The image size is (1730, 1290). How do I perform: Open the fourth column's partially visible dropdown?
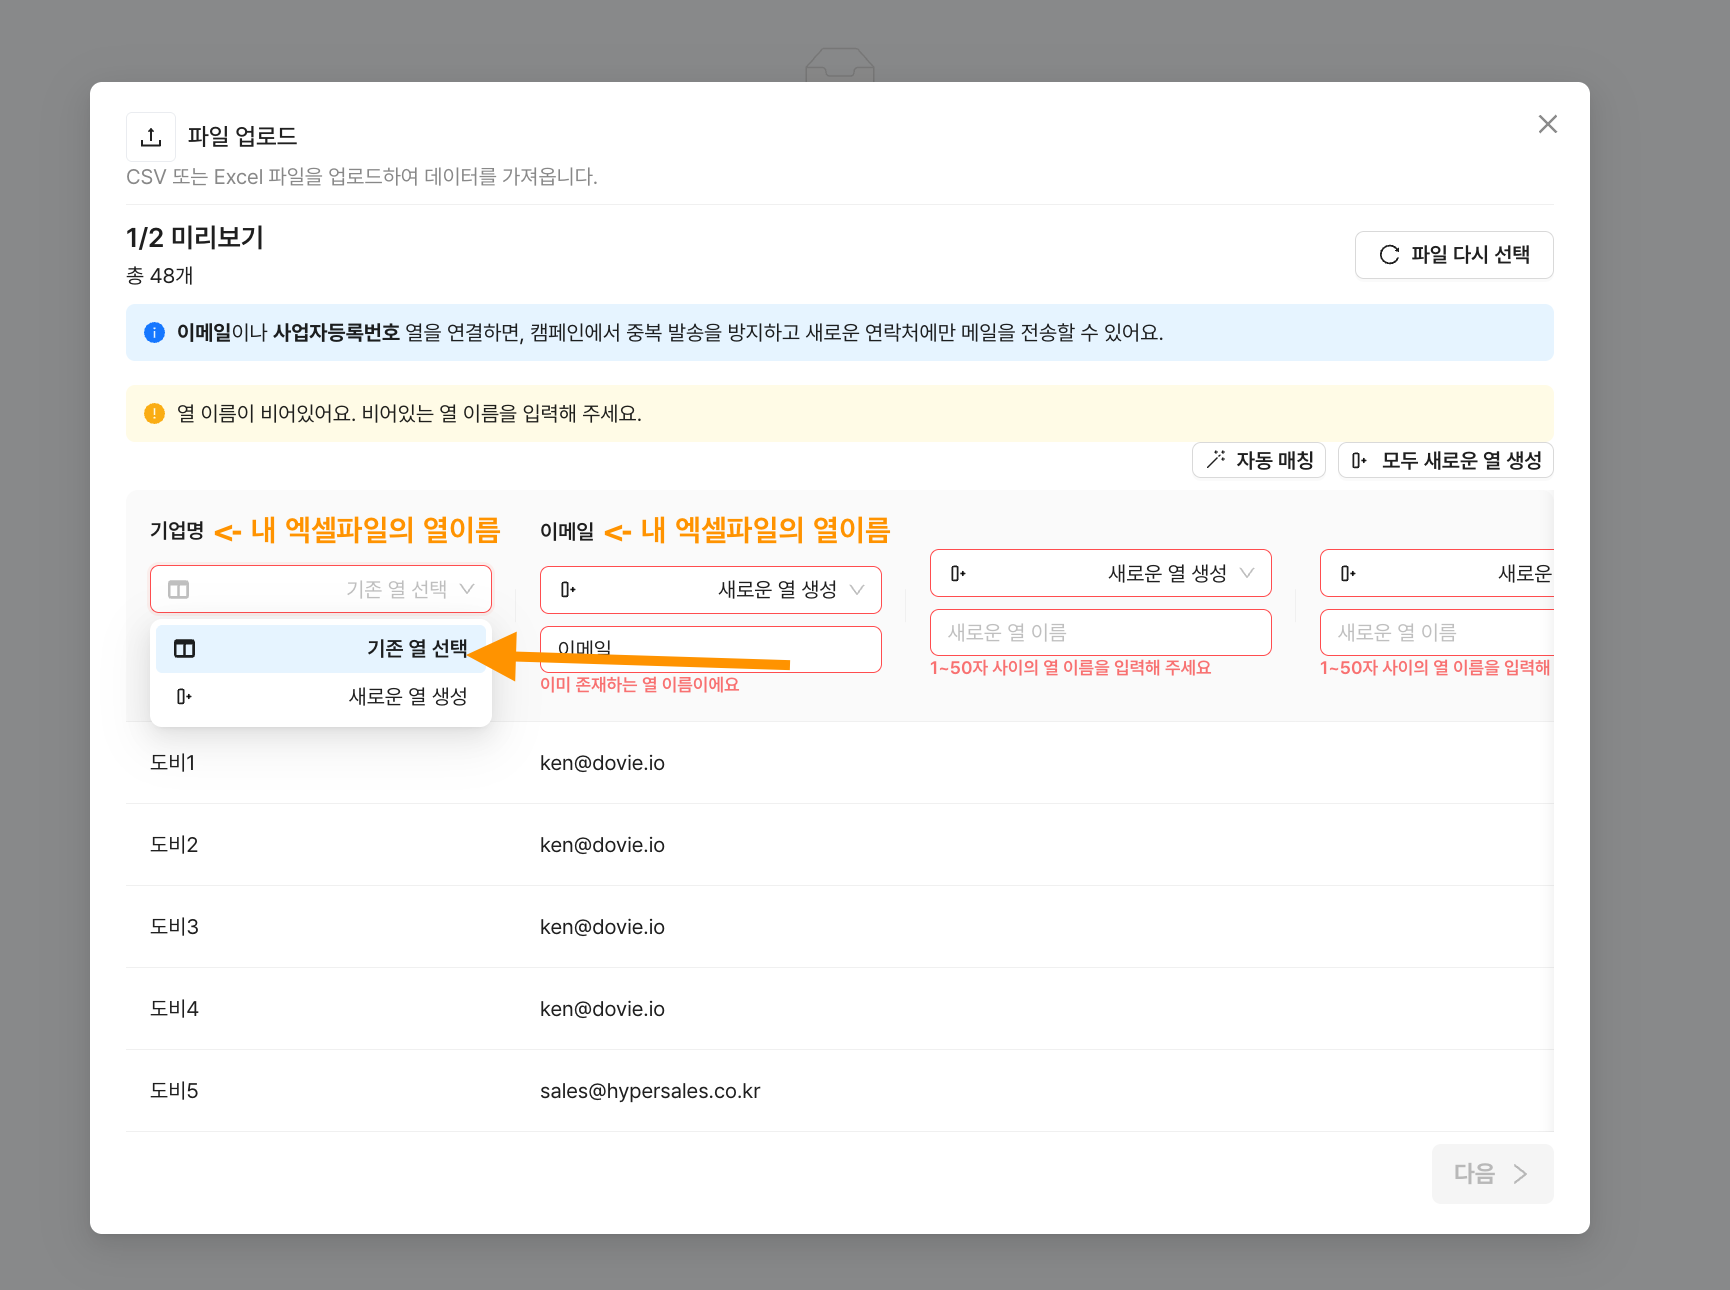click(x=1436, y=573)
